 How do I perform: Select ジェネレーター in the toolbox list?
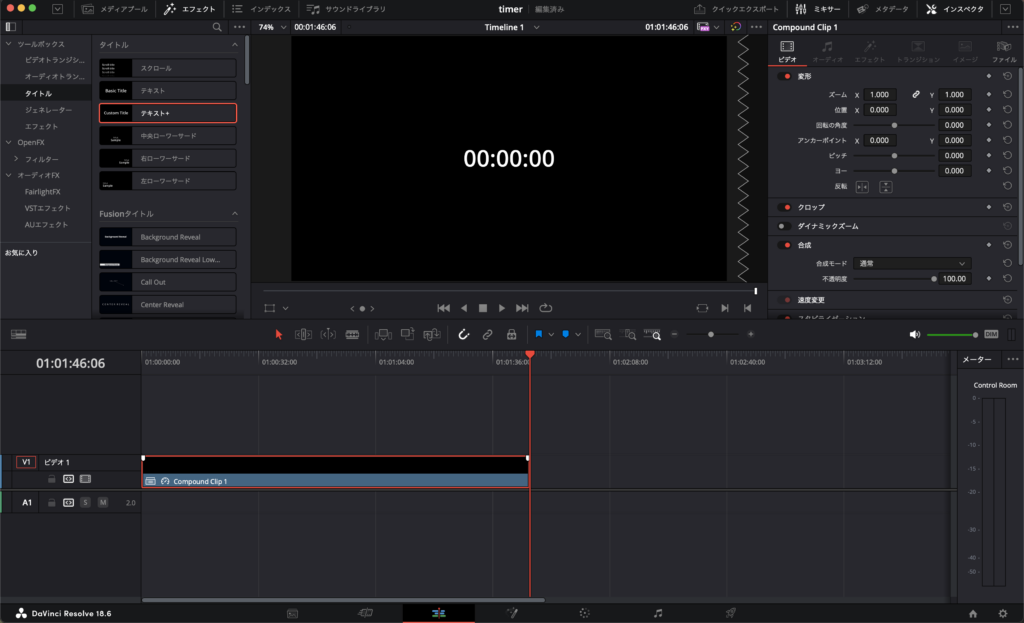tap(48, 110)
